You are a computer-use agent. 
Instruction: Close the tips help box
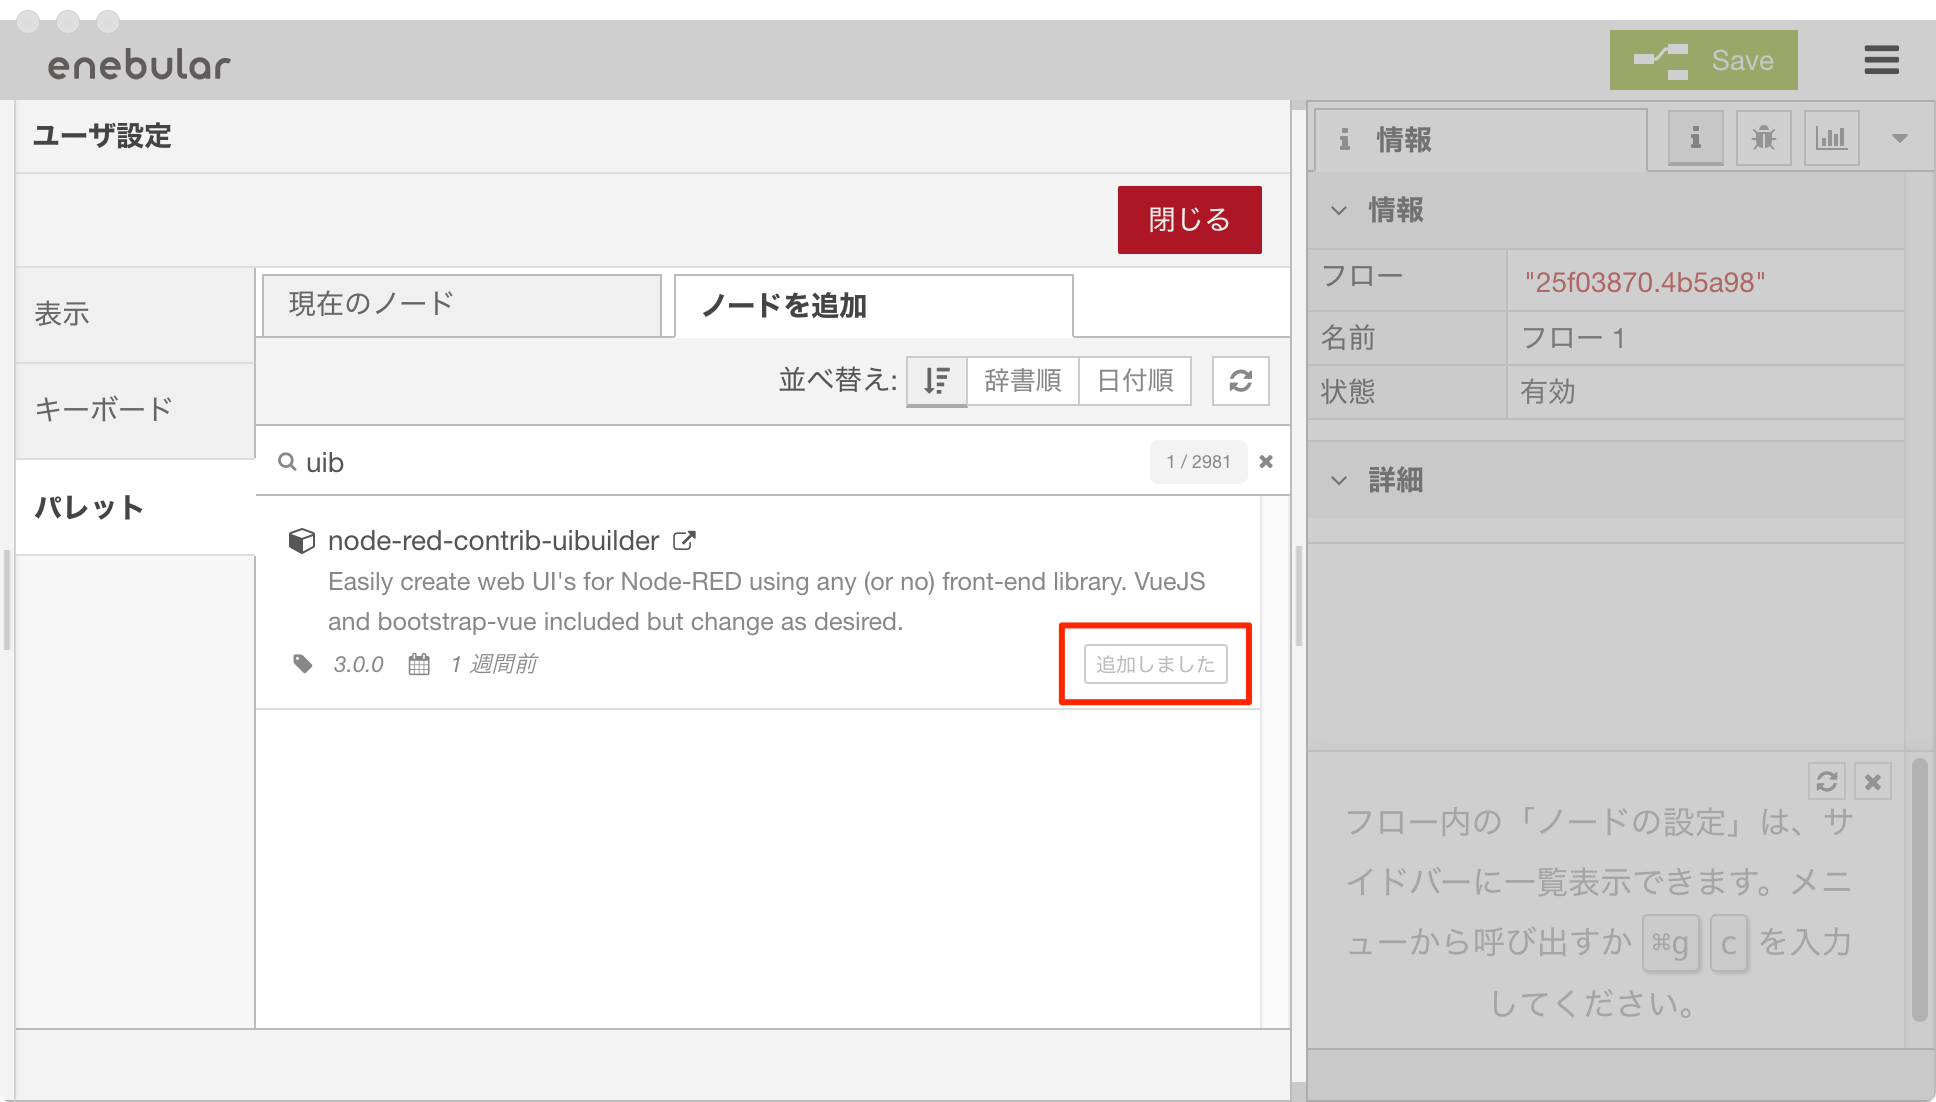[x=1872, y=781]
